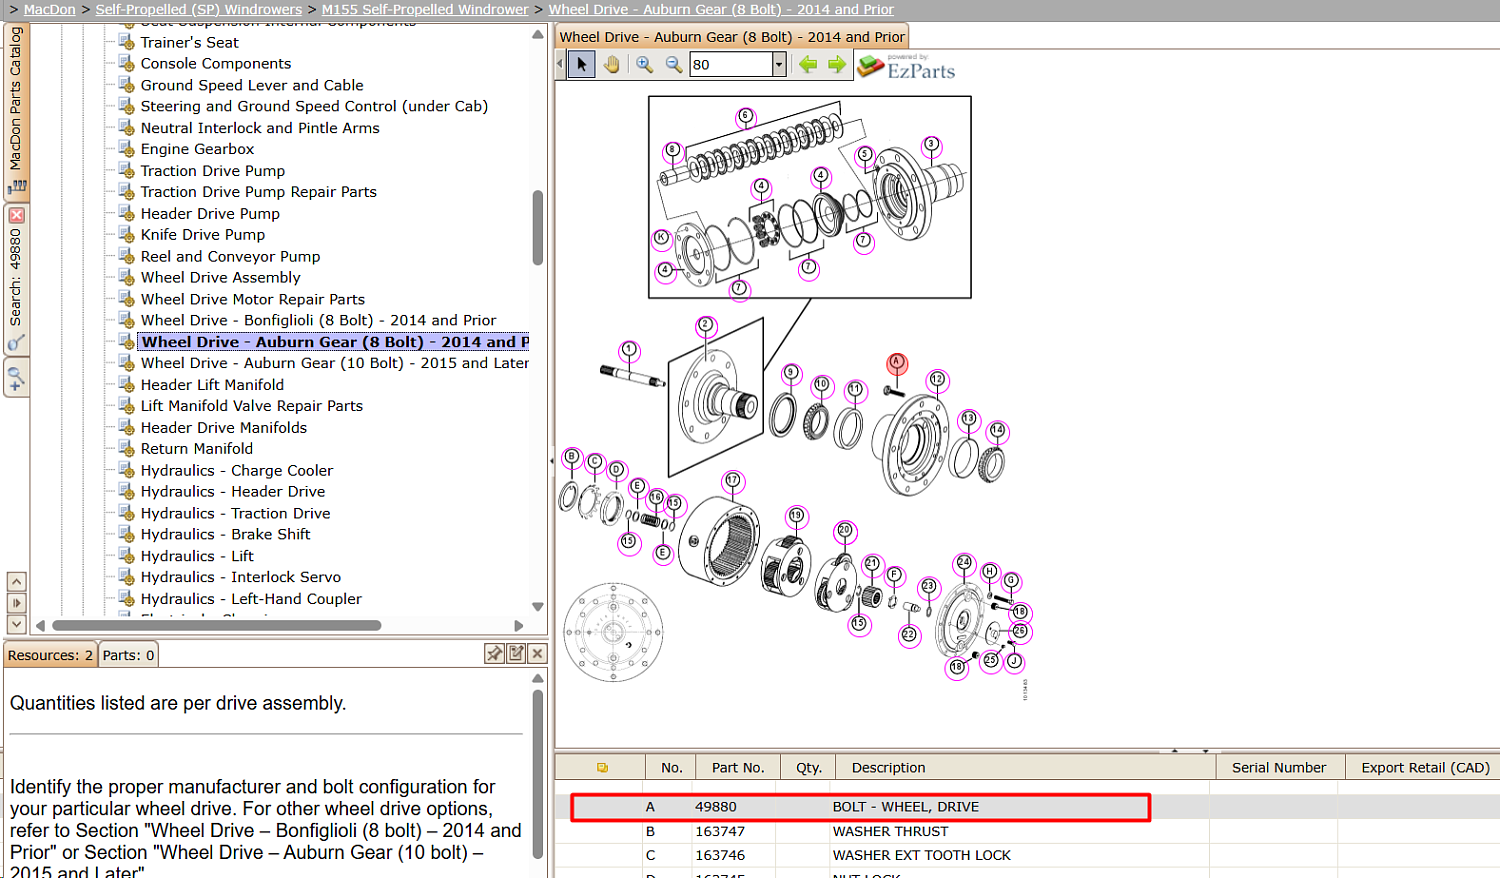Activate the hand pan tool
The image size is (1500, 878).
coord(611,65)
